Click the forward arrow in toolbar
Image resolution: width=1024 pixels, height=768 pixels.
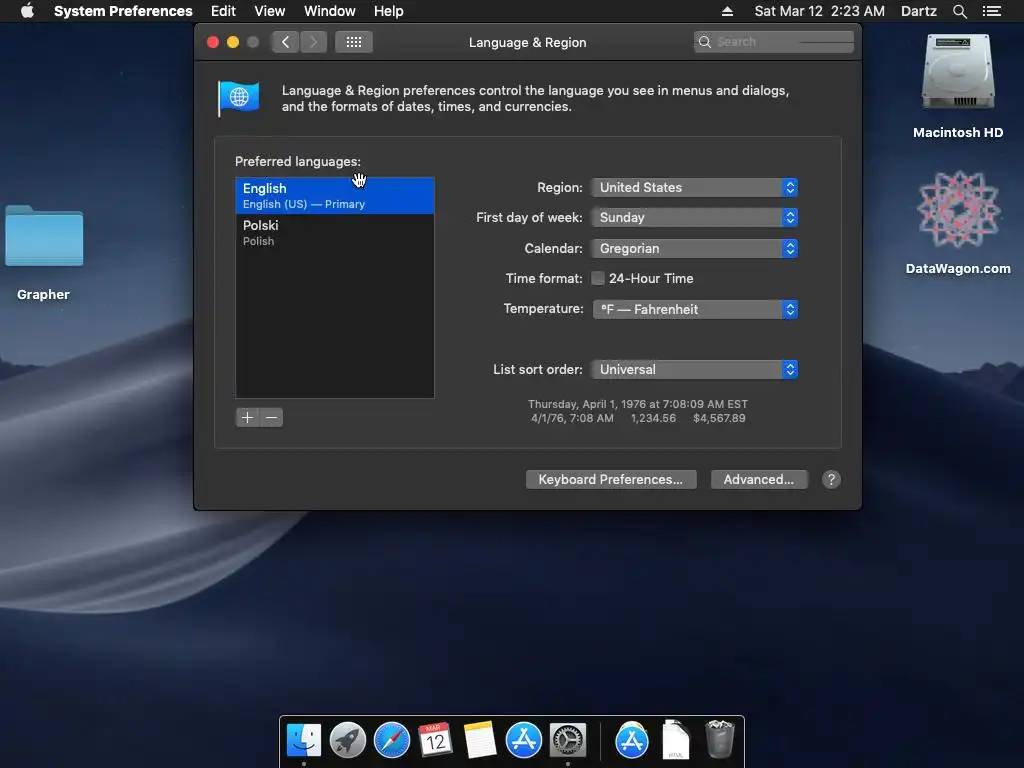(313, 42)
